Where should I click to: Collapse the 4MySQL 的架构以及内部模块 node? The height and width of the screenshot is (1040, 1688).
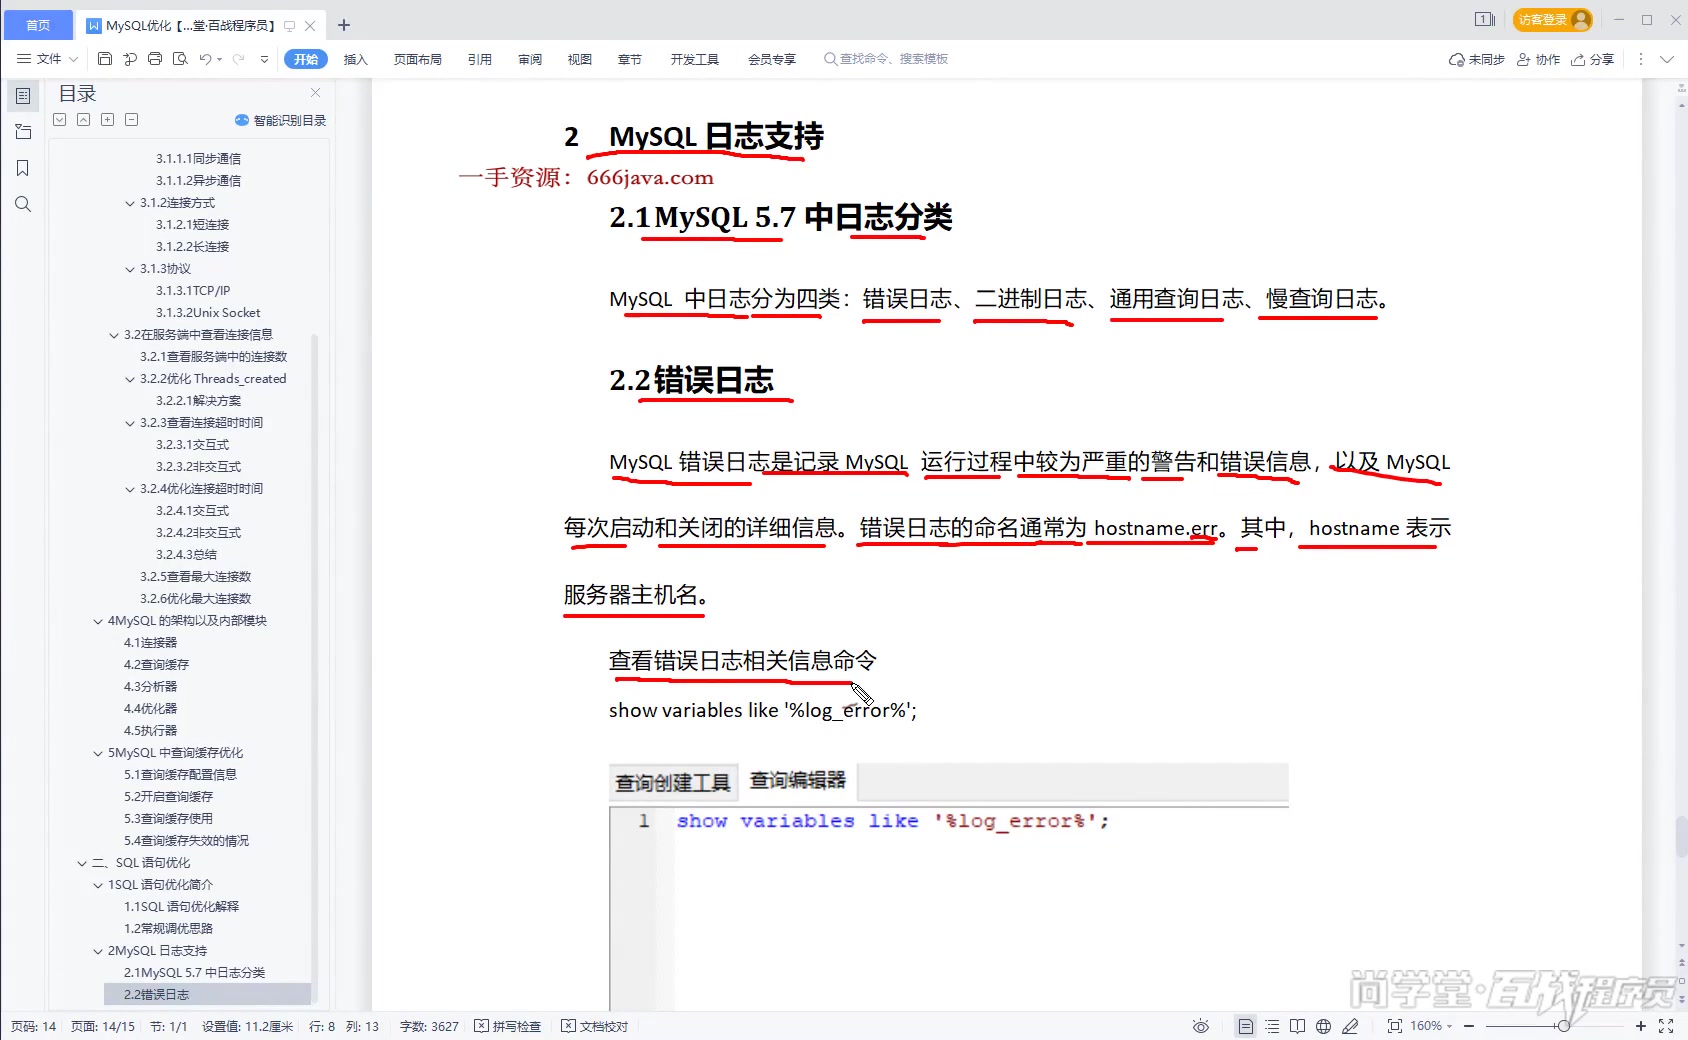[x=98, y=621]
